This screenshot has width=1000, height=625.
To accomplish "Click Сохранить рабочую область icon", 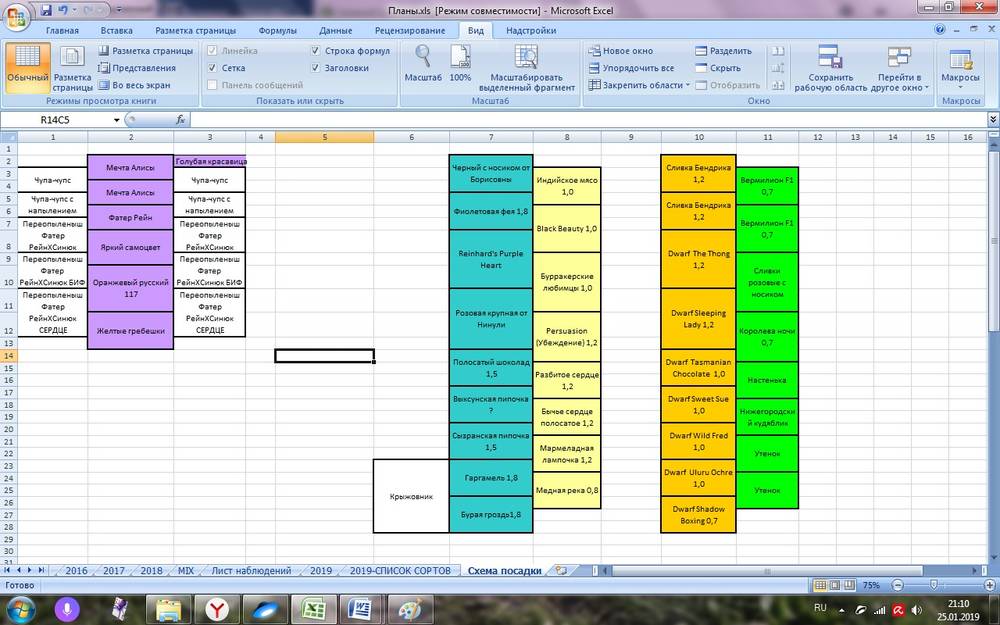I will tap(830, 66).
